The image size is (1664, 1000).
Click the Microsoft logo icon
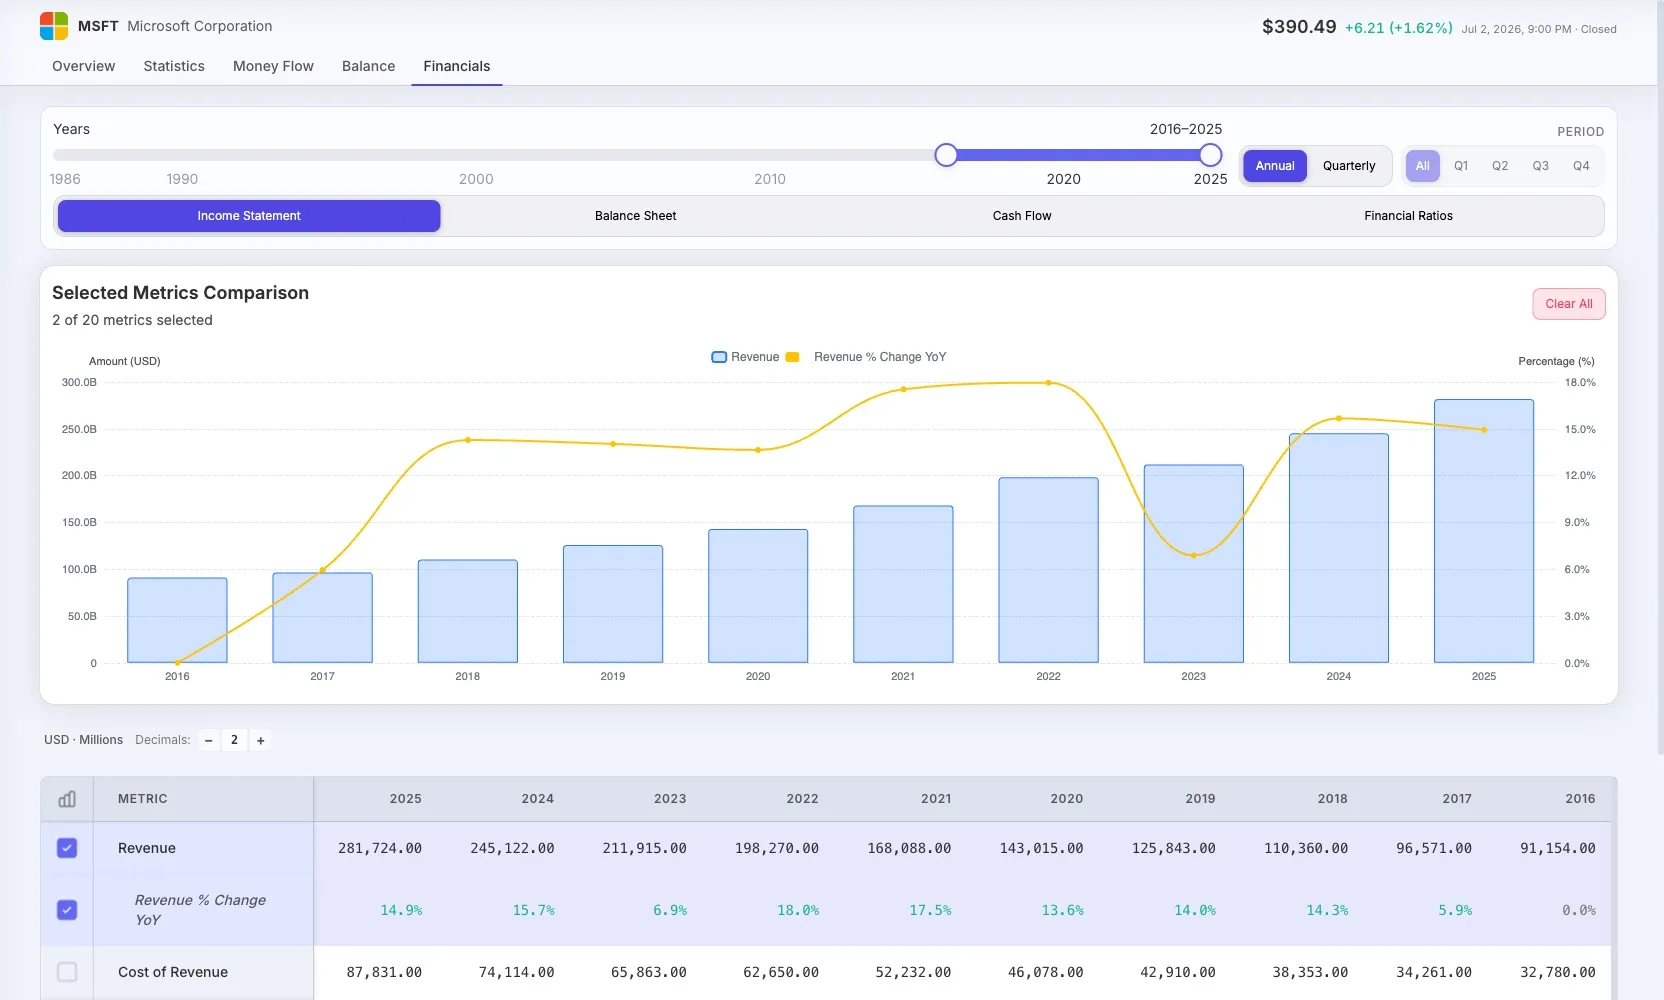(x=54, y=26)
